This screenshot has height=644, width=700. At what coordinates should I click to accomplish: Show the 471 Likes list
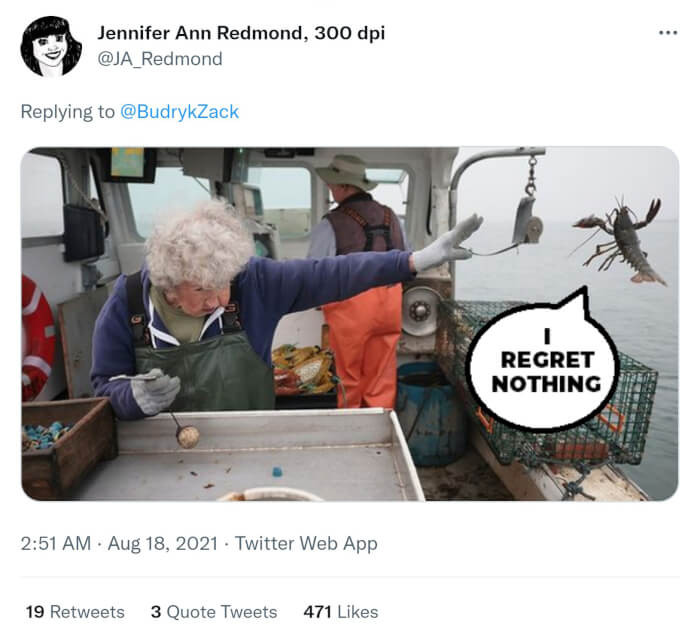(341, 611)
